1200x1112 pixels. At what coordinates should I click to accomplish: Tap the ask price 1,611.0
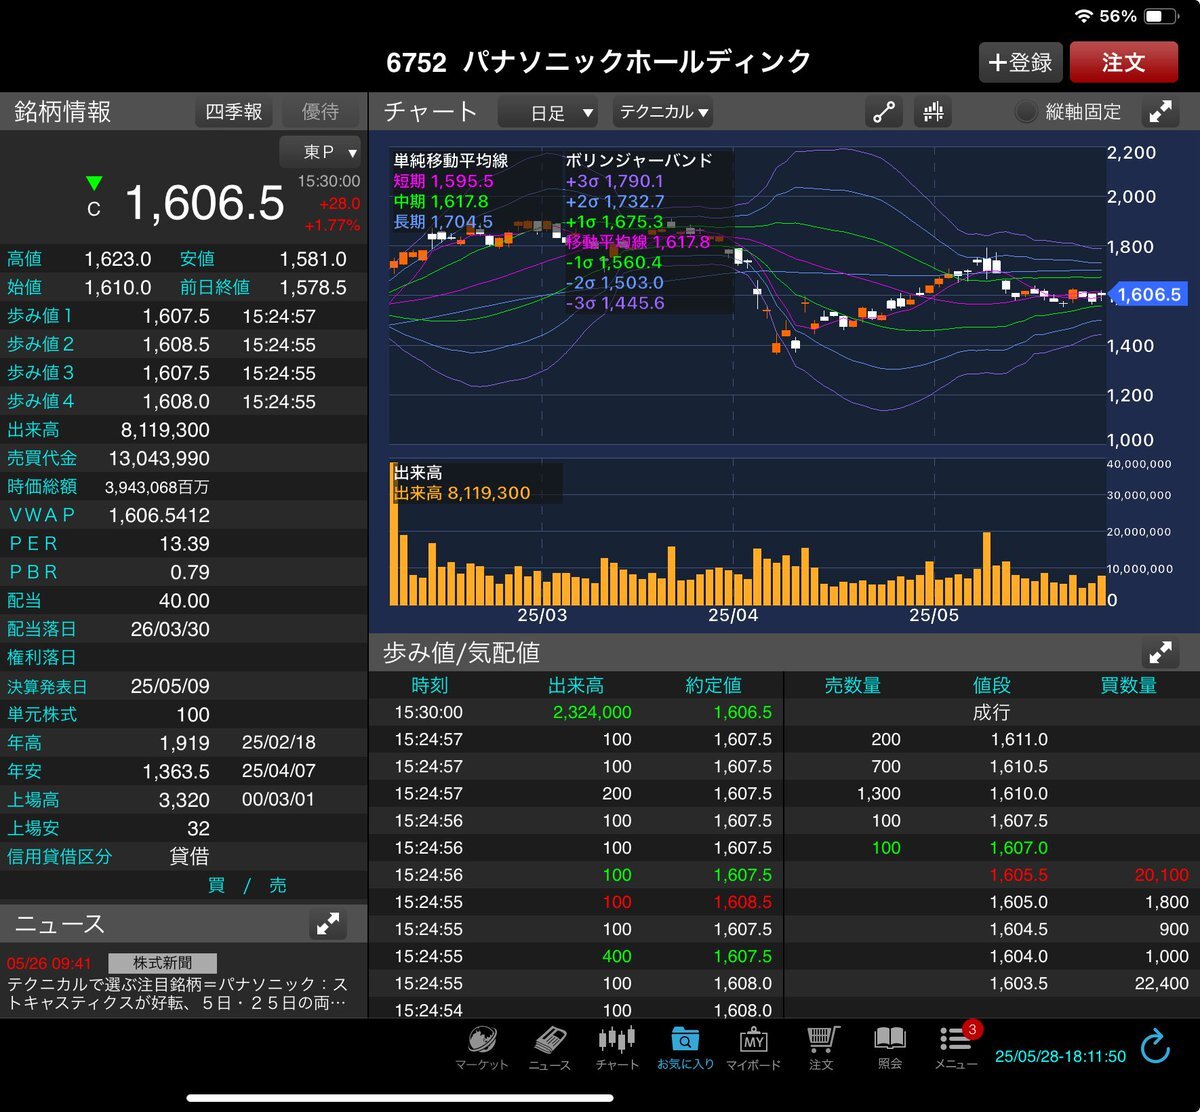point(1019,740)
